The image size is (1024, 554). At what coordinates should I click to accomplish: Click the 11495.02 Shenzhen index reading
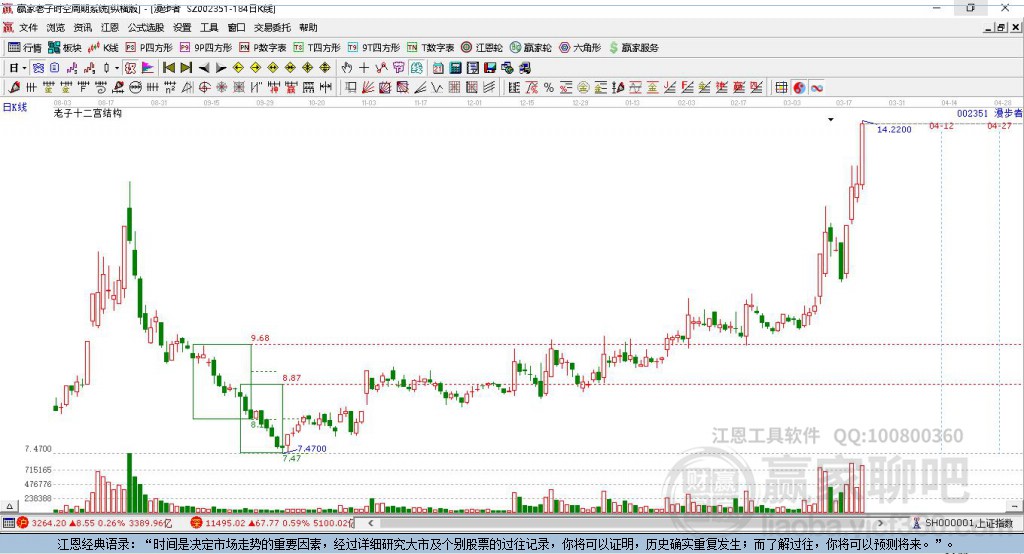224,523
